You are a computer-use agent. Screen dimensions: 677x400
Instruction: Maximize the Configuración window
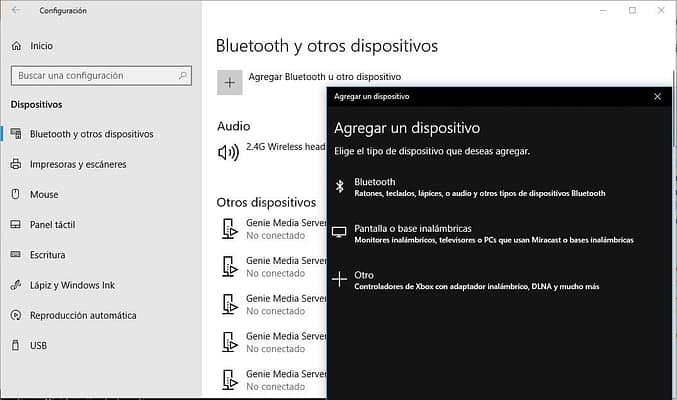(632, 10)
